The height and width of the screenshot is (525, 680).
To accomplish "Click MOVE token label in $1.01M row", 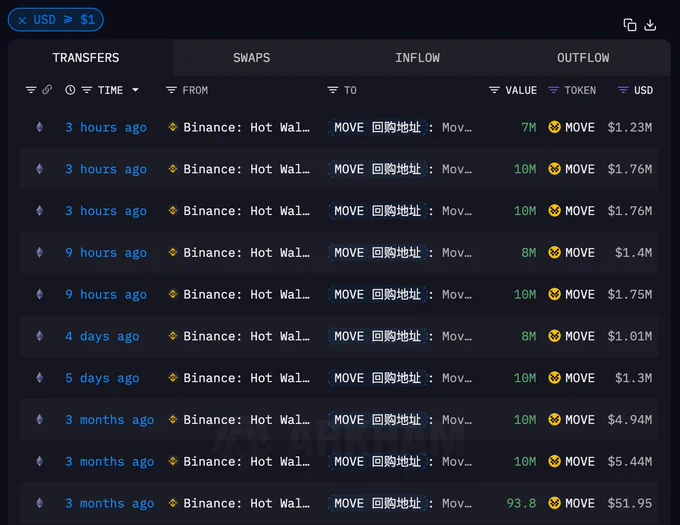I will (x=580, y=336).
